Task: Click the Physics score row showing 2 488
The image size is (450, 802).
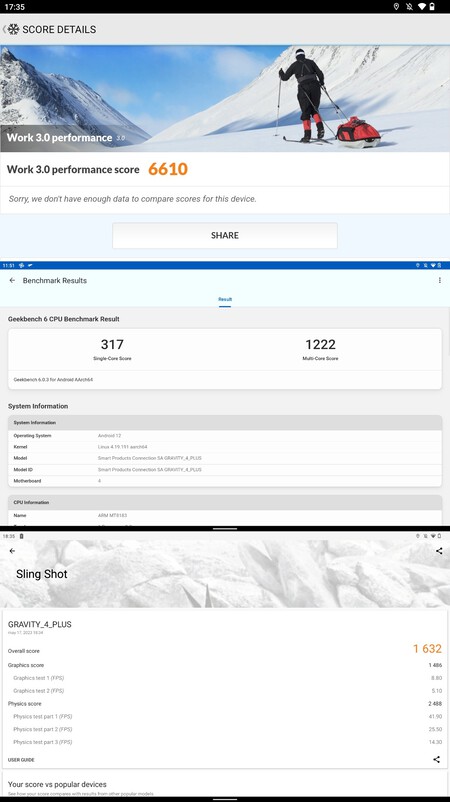Action: (225, 704)
